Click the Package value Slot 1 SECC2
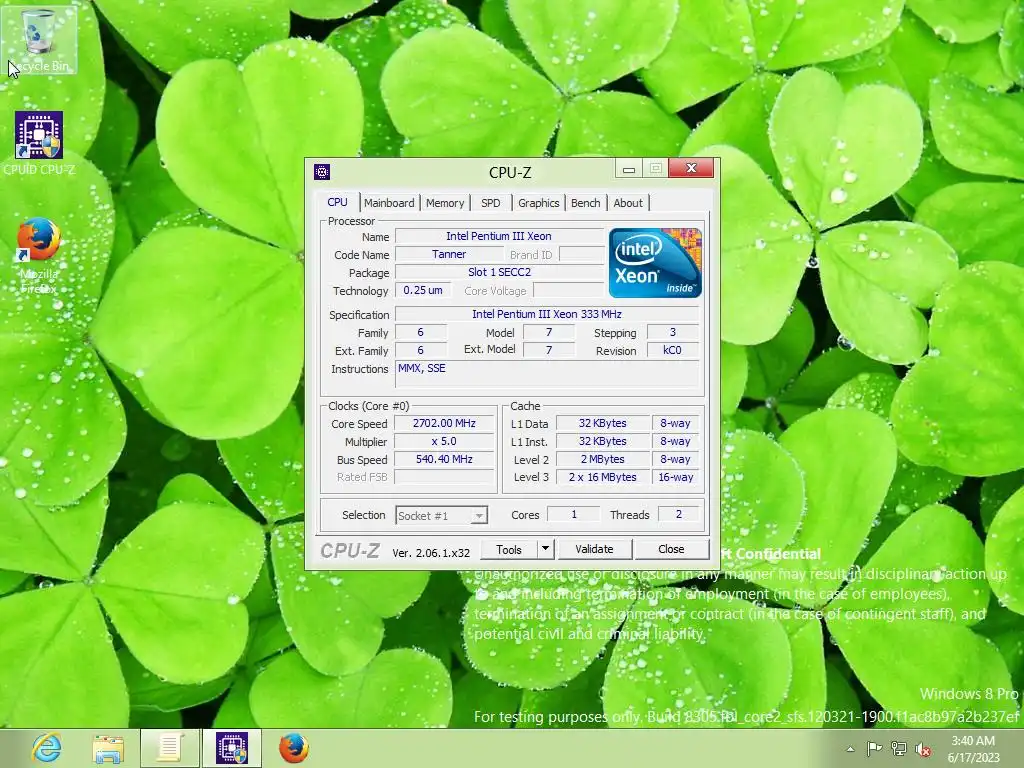The width and height of the screenshot is (1024, 768). [x=499, y=272]
